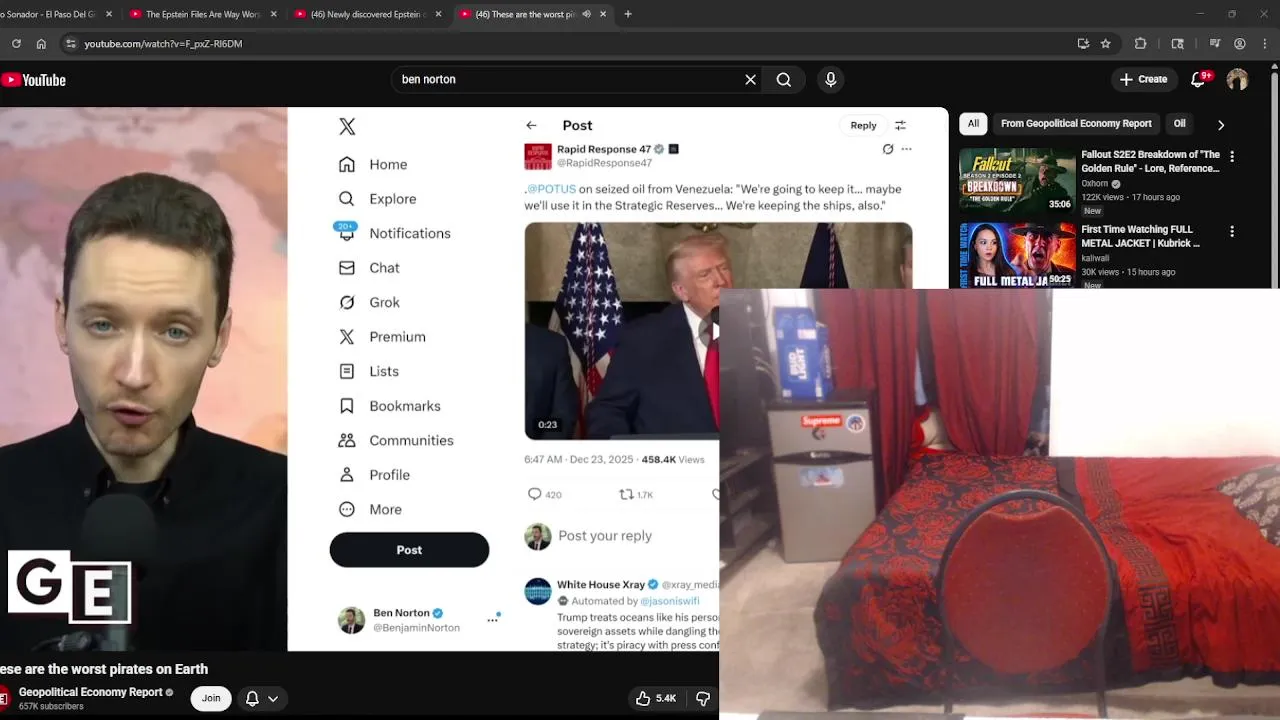
Task: Open YouTube notifications bell with 9+ badge
Action: point(1199,79)
